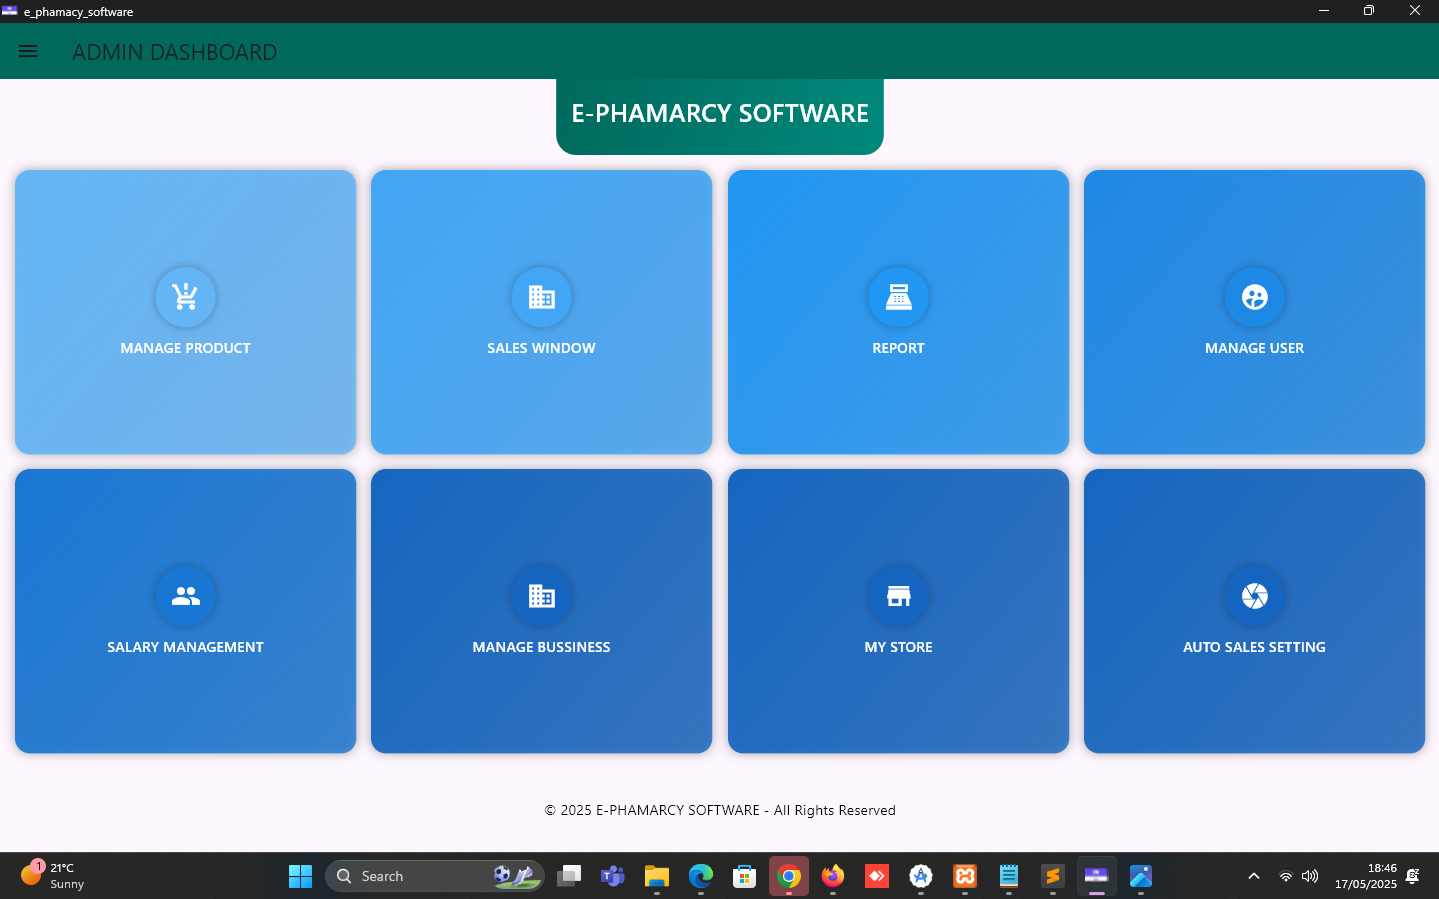Screen dimensions: 1439x899
Task: Click the Sales Window building icon
Action: click(541, 297)
